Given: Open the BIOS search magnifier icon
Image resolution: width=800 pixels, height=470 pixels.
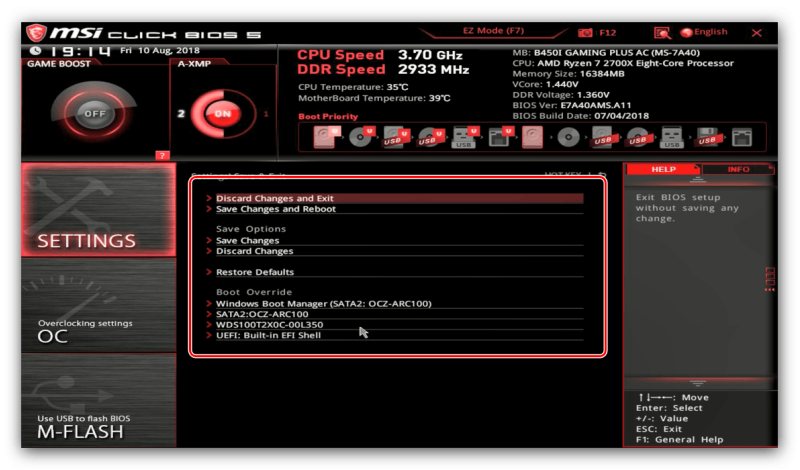Looking at the screenshot, I should [662, 33].
